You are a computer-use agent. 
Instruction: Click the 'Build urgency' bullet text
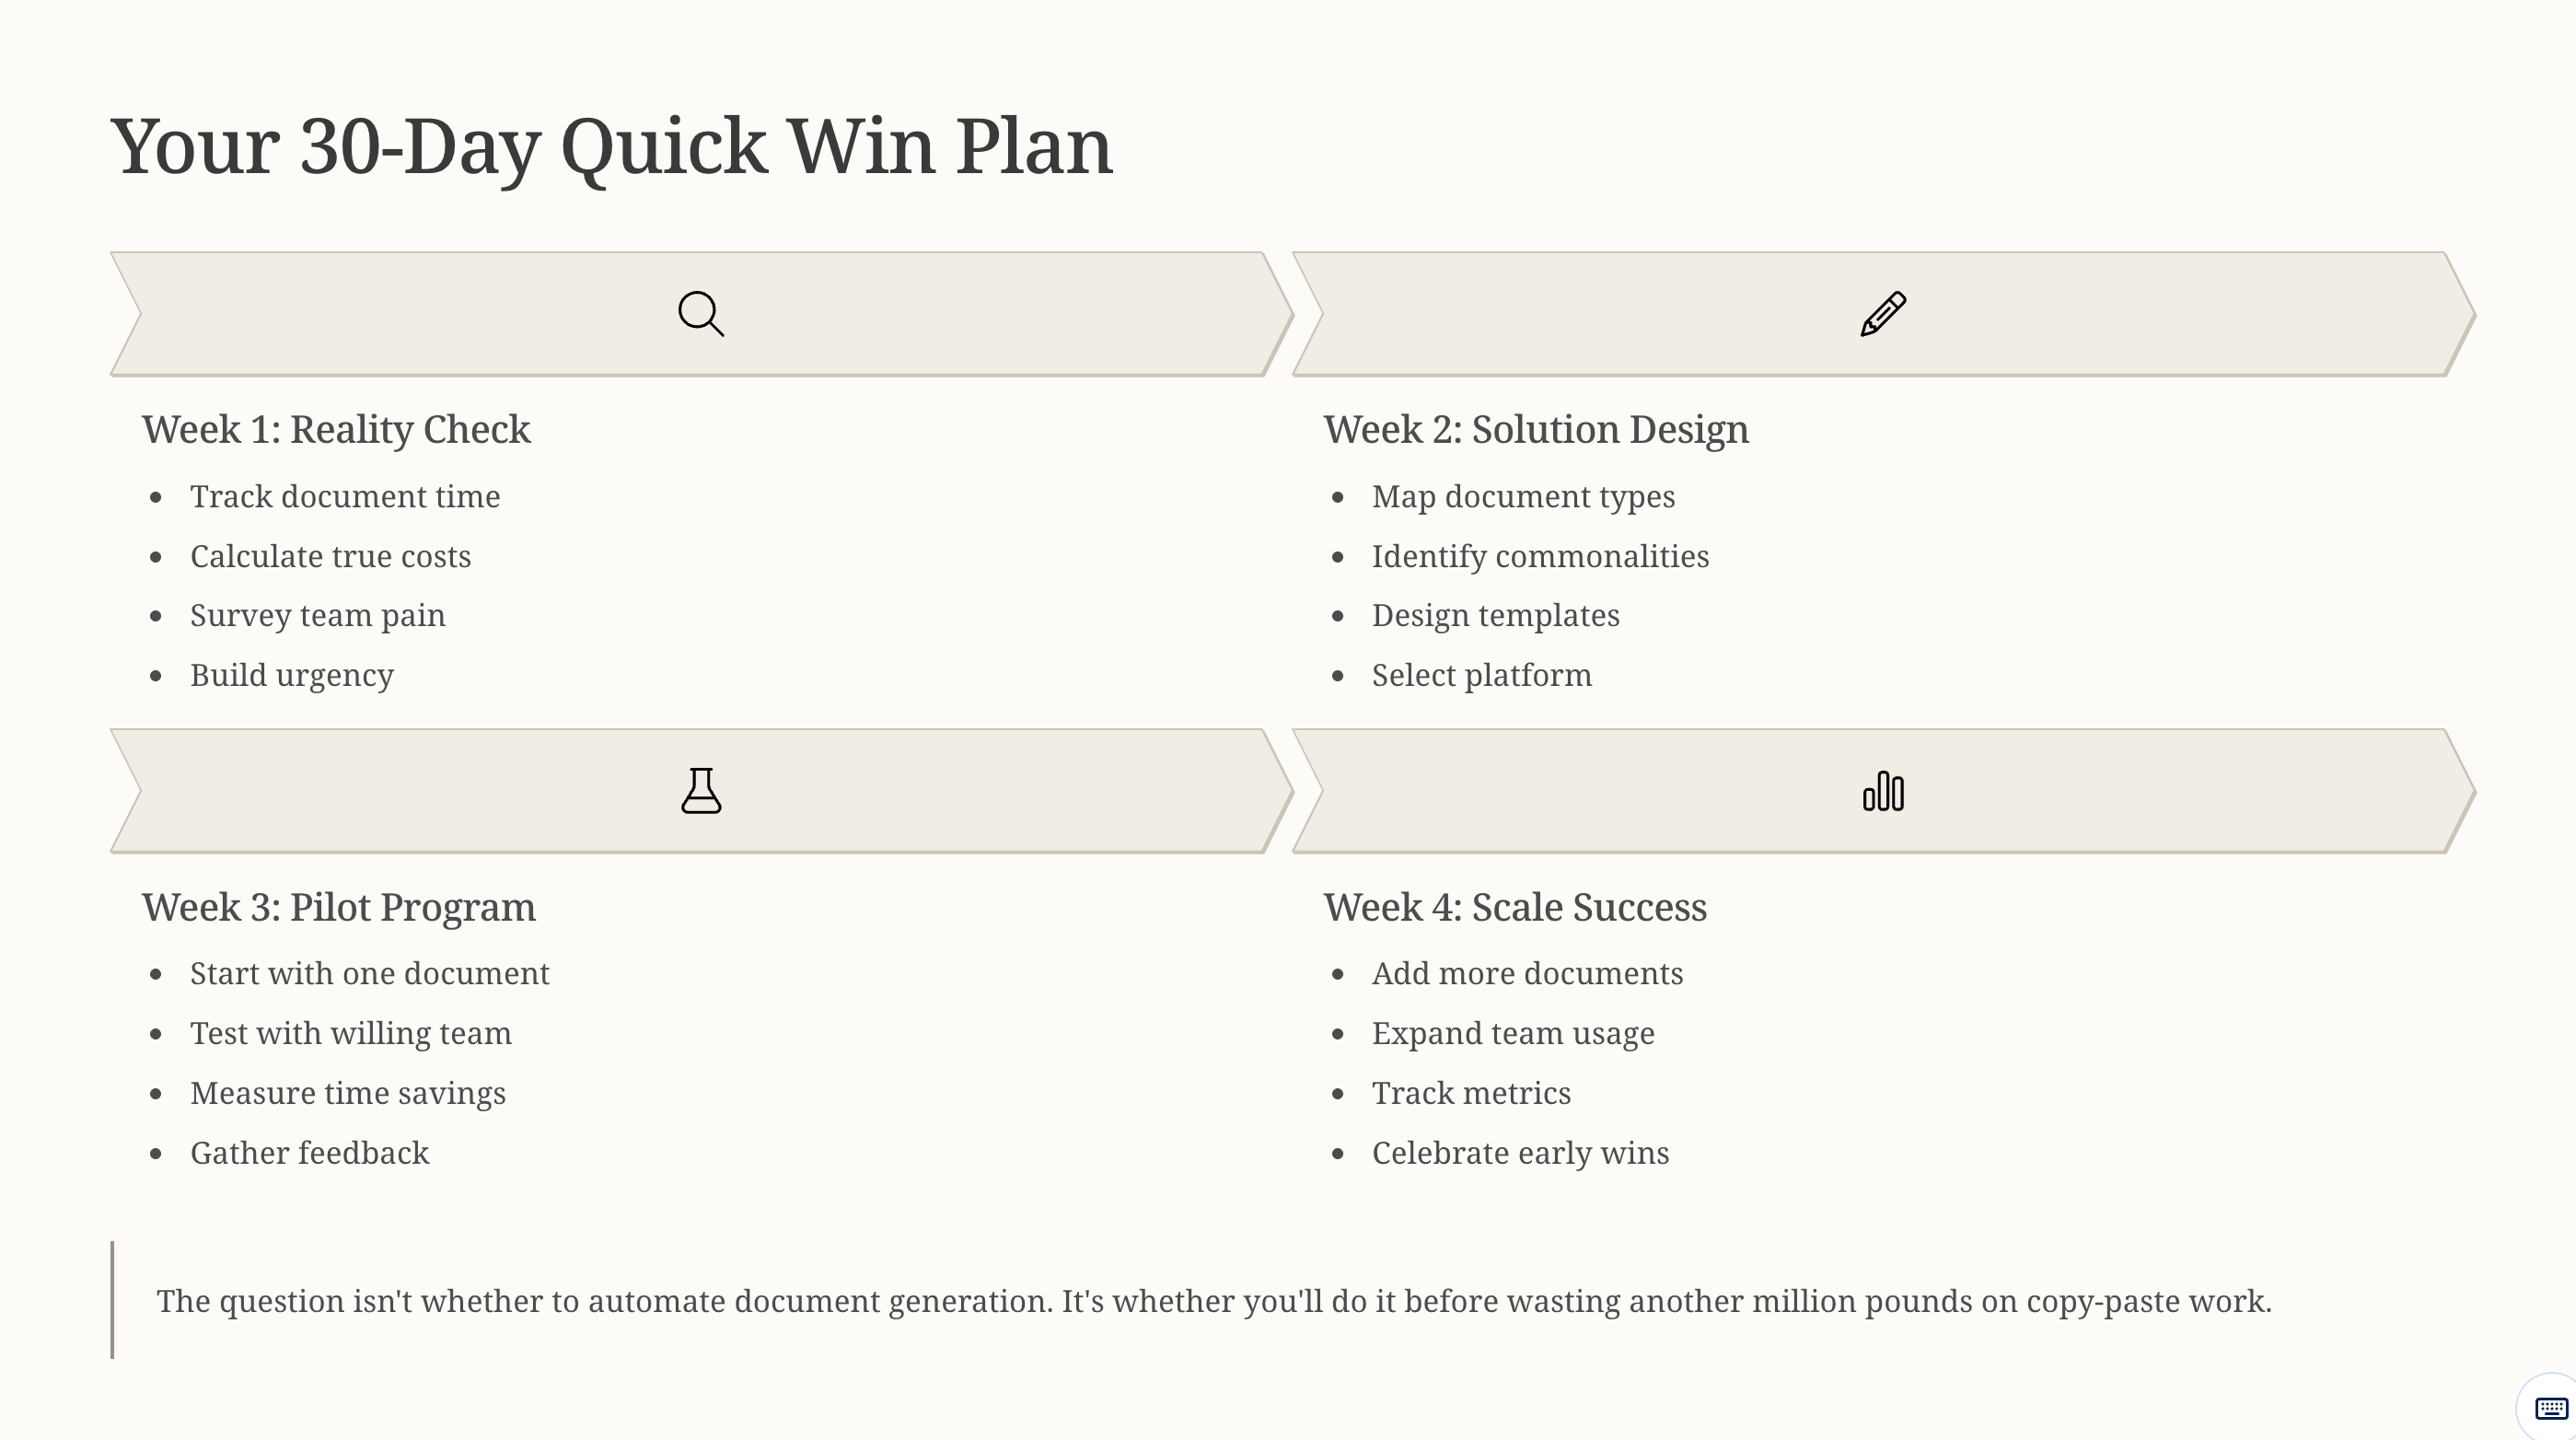(x=292, y=676)
